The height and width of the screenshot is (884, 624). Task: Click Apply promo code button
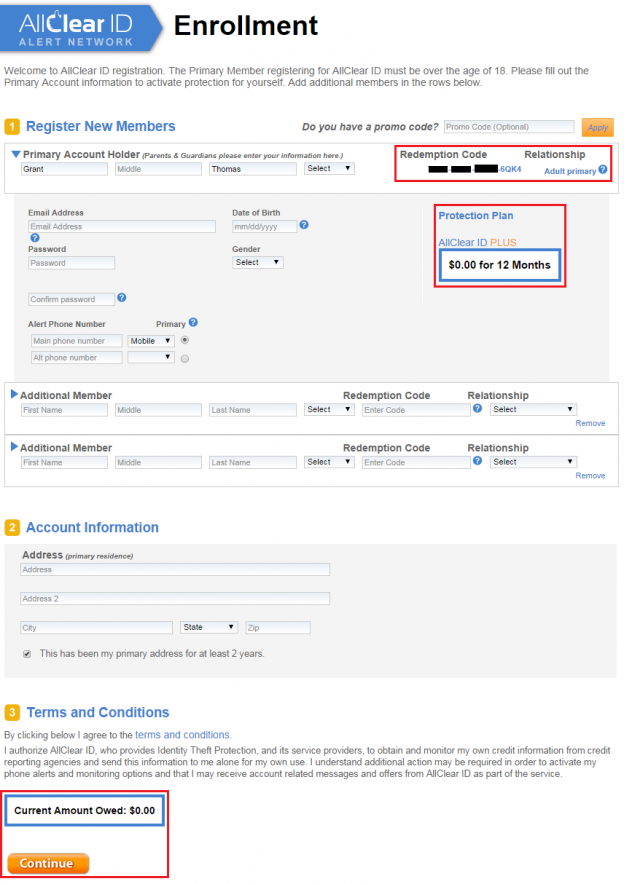[597, 128]
